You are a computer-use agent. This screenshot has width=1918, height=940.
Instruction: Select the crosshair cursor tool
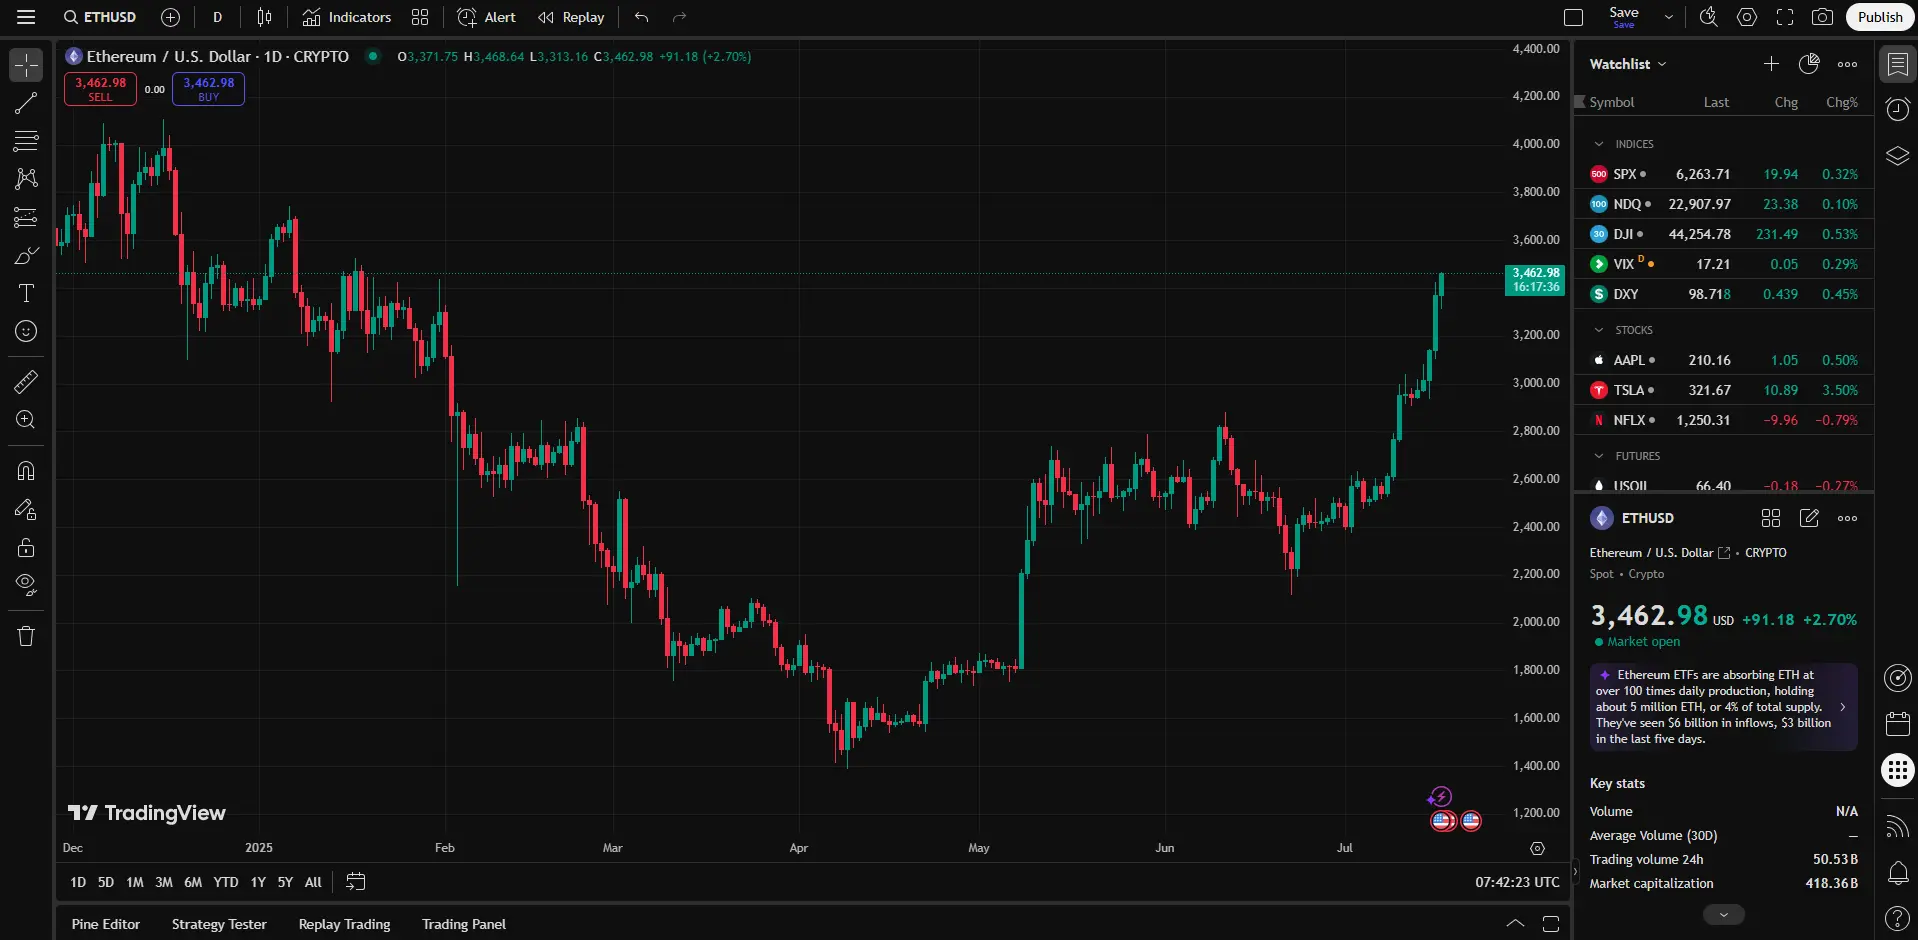(x=26, y=66)
